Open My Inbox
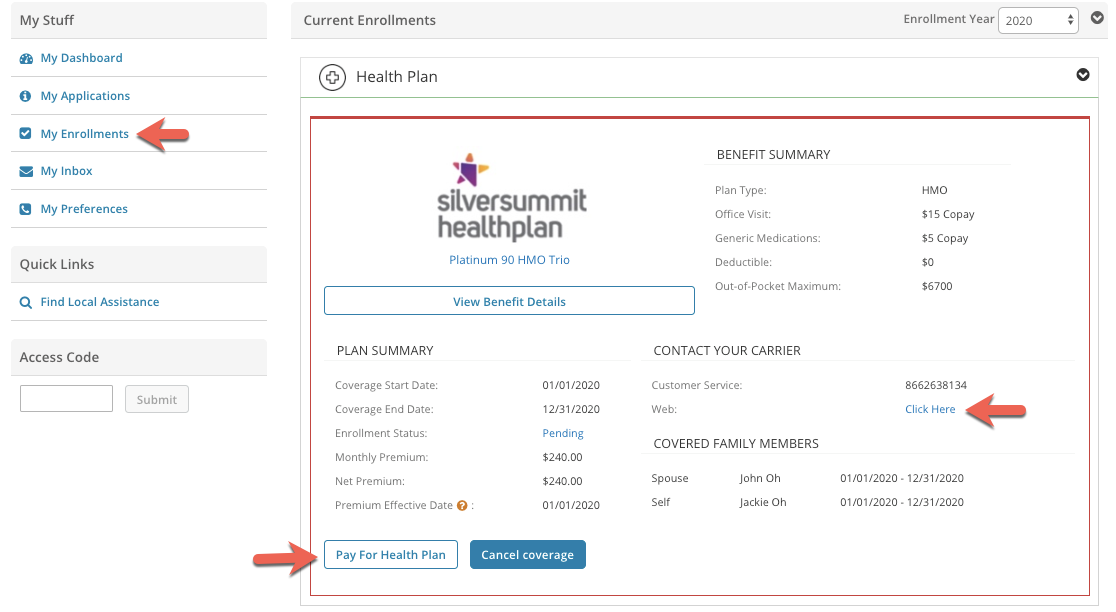 (66, 172)
